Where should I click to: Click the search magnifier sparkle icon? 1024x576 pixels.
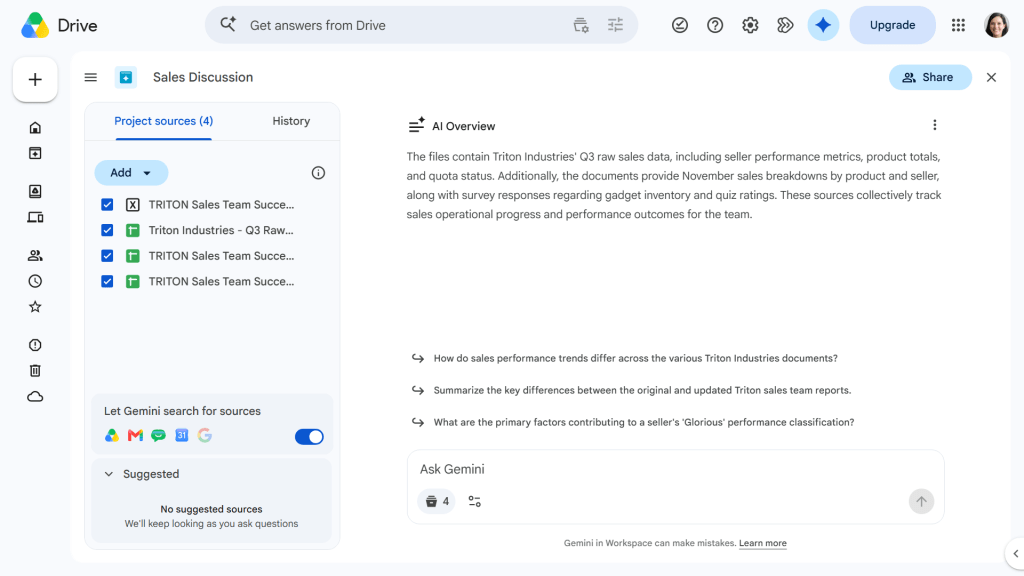click(x=227, y=25)
